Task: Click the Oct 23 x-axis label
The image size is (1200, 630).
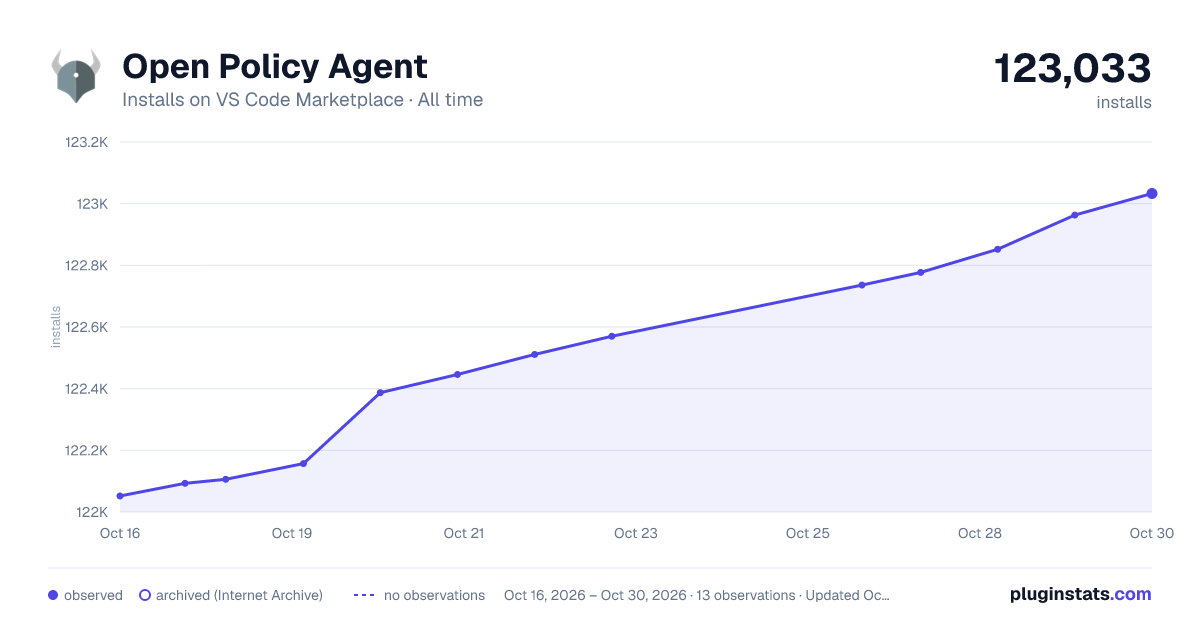Action: (636, 533)
